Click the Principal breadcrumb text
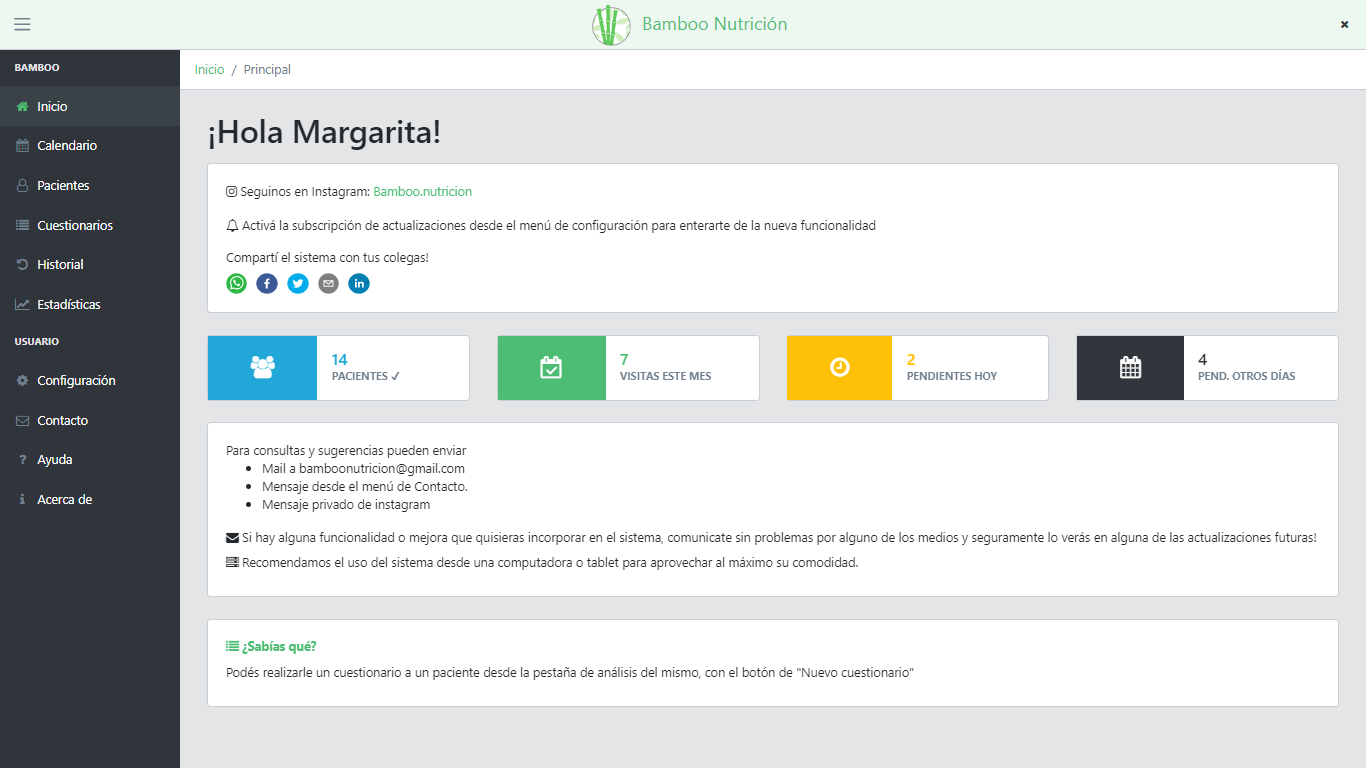 tap(268, 70)
